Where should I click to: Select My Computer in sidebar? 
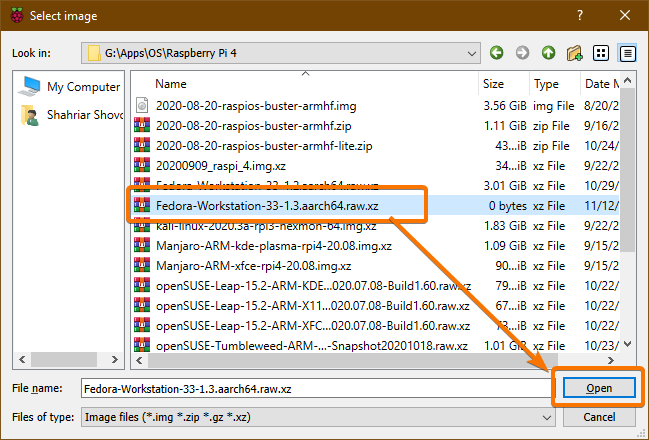pos(69,87)
